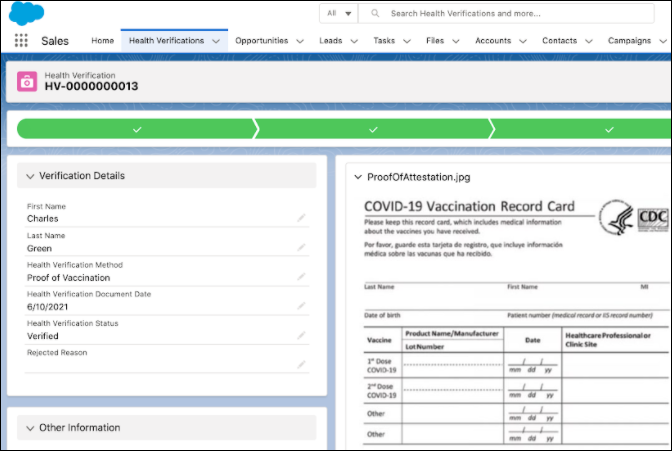Click the Health Verification Document Date label
The image size is (672, 451).
point(89,294)
